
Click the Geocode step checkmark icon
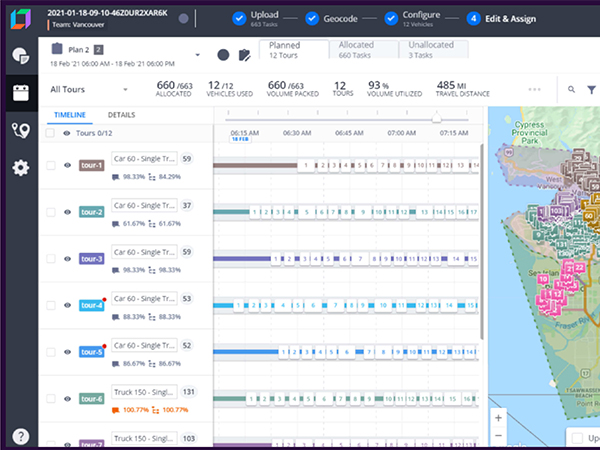pos(312,18)
